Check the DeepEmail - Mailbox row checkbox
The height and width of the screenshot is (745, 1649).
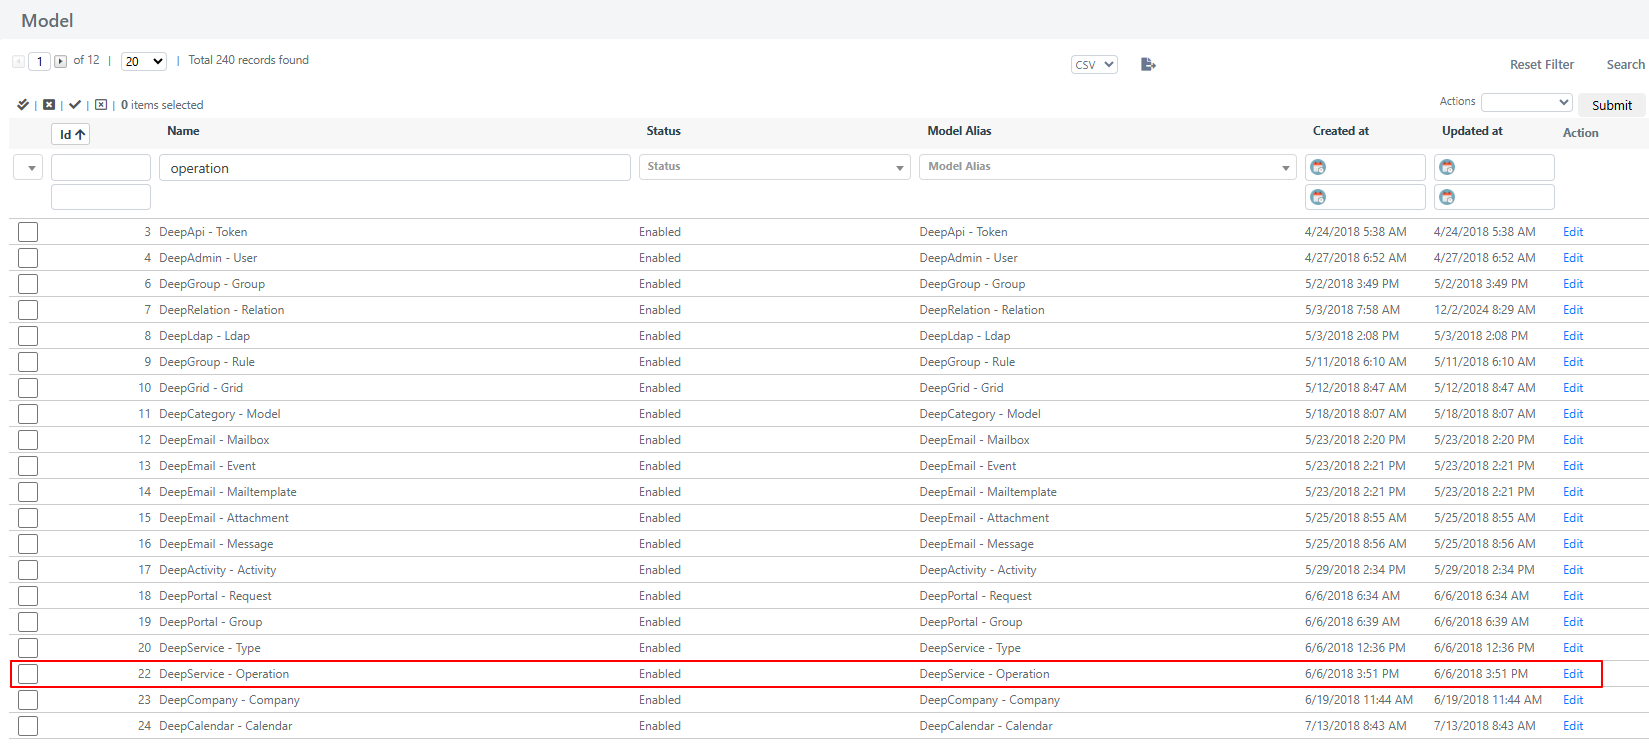point(28,440)
